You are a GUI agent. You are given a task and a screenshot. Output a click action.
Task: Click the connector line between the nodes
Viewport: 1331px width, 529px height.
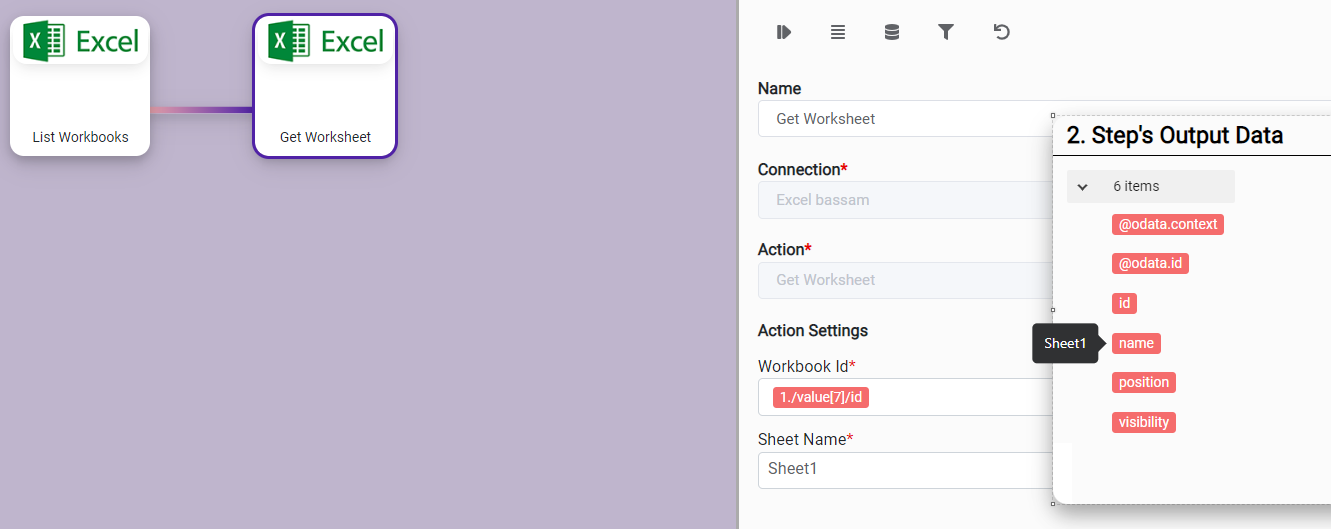click(x=200, y=110)
